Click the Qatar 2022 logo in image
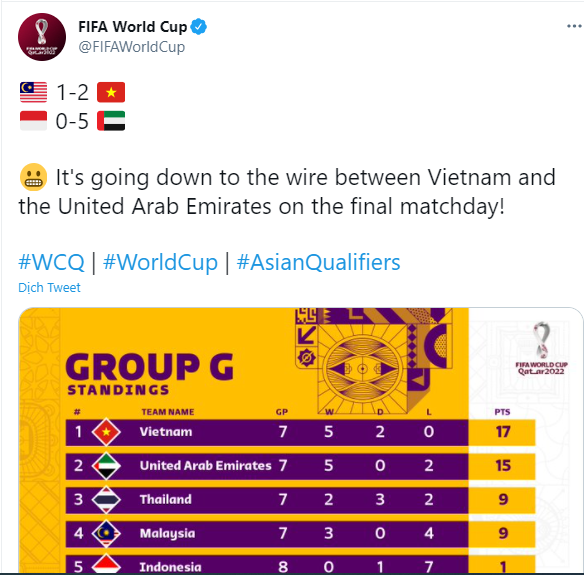Screen dimensions: 584x575 point(542,348)
